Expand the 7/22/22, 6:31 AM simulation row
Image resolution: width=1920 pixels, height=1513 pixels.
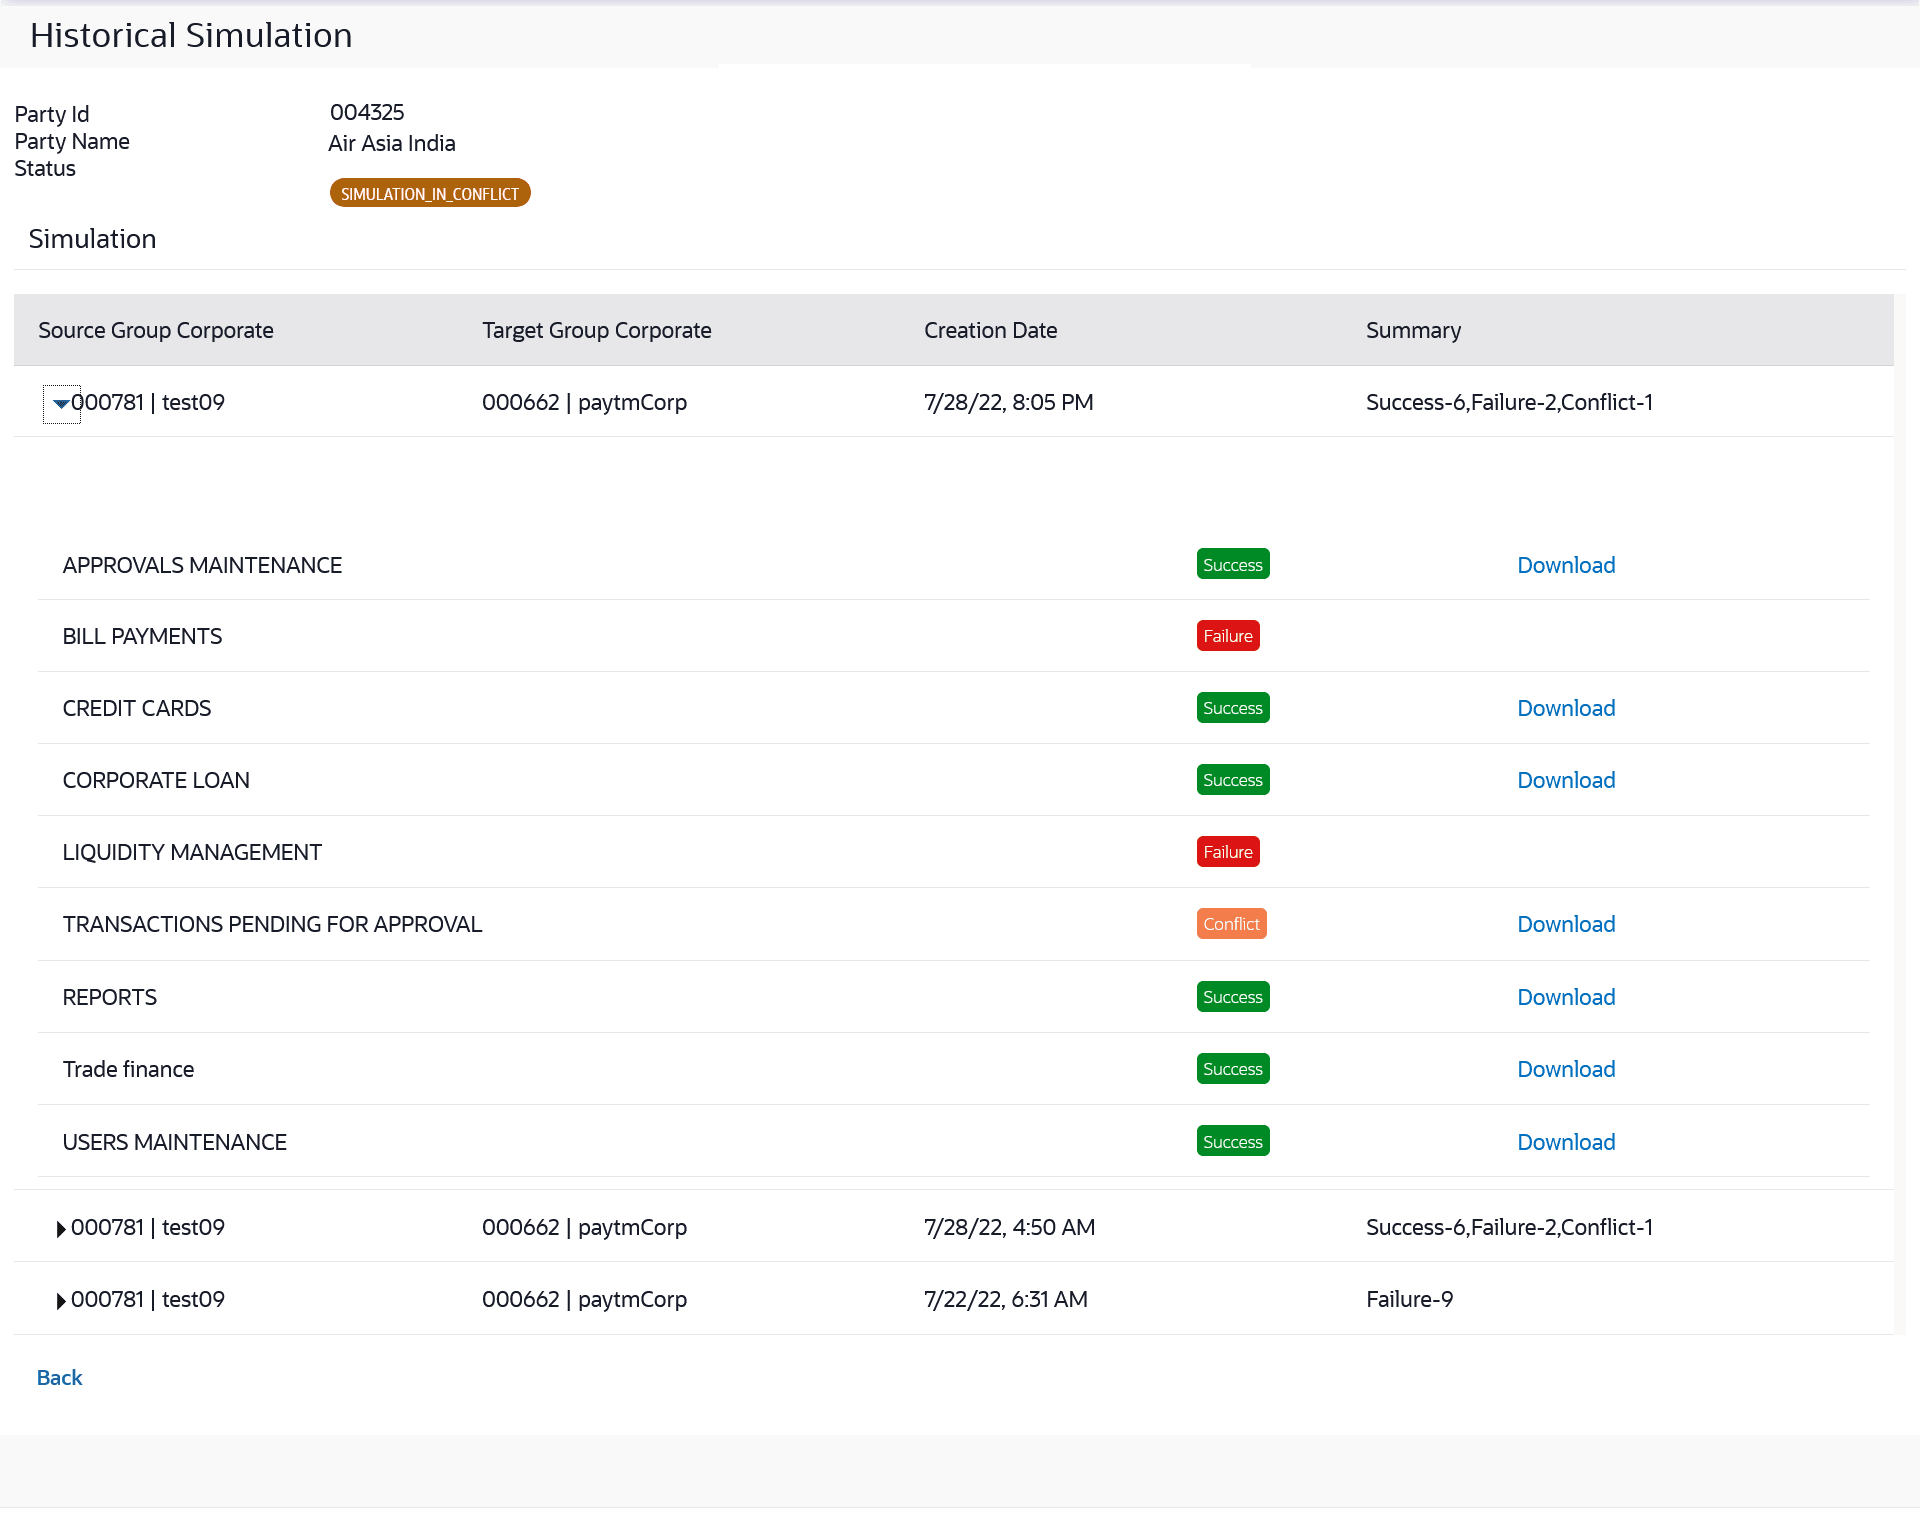[x=61, y=1301]
